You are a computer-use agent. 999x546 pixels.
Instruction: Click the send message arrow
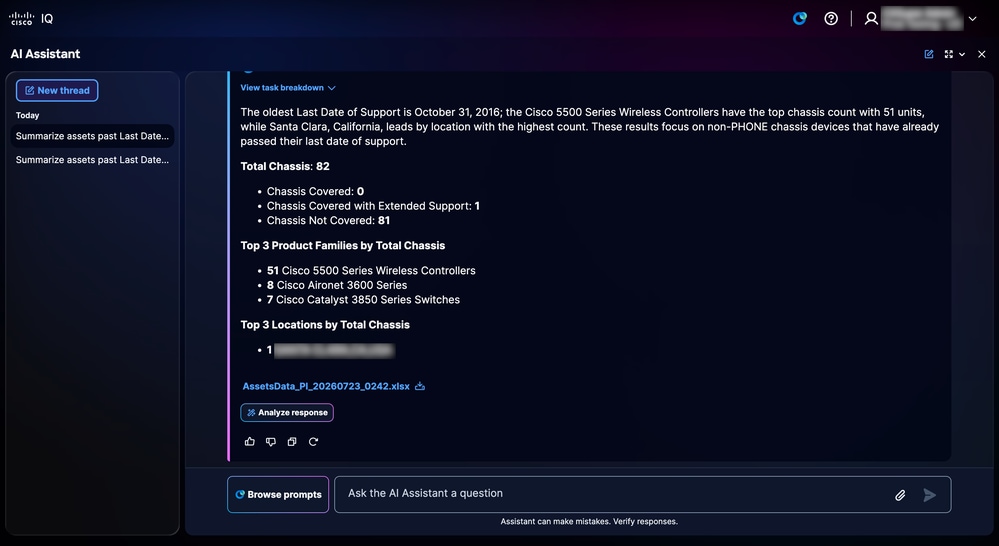(x=930, y=494)
